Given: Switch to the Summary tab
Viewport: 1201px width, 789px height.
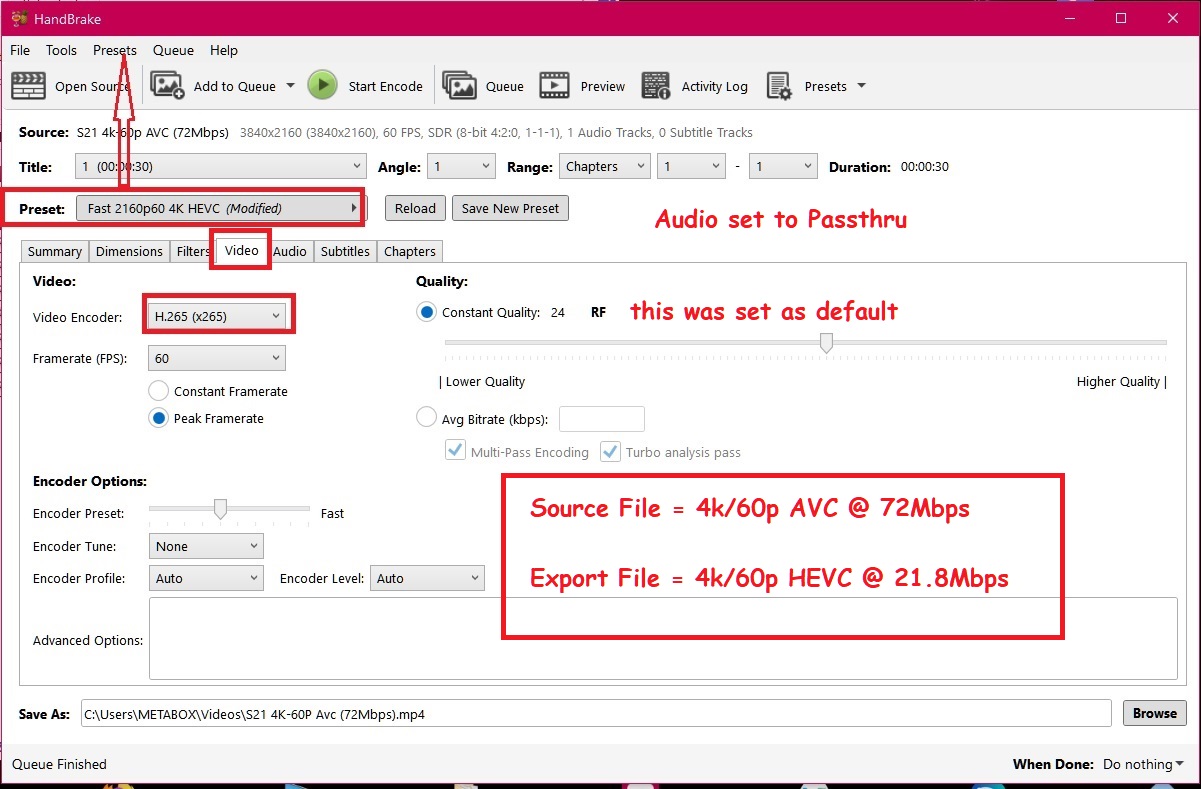Looking at the screenshot, I should pyautogui.click(x=54, y=252).
